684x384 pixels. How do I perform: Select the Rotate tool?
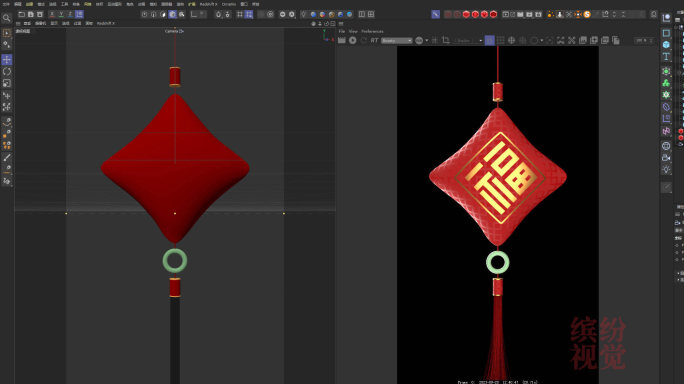tap(7, 71)
